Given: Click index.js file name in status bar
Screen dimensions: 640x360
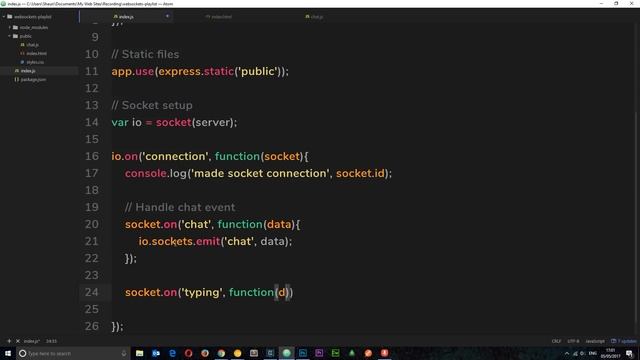Looking at the screenshot, I should tap(31, 341).
